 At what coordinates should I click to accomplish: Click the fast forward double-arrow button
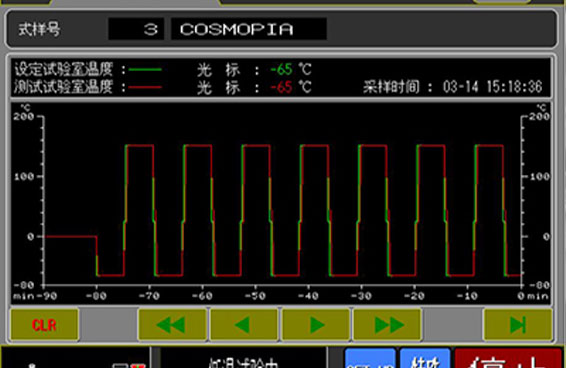click(x=387, y=325)
